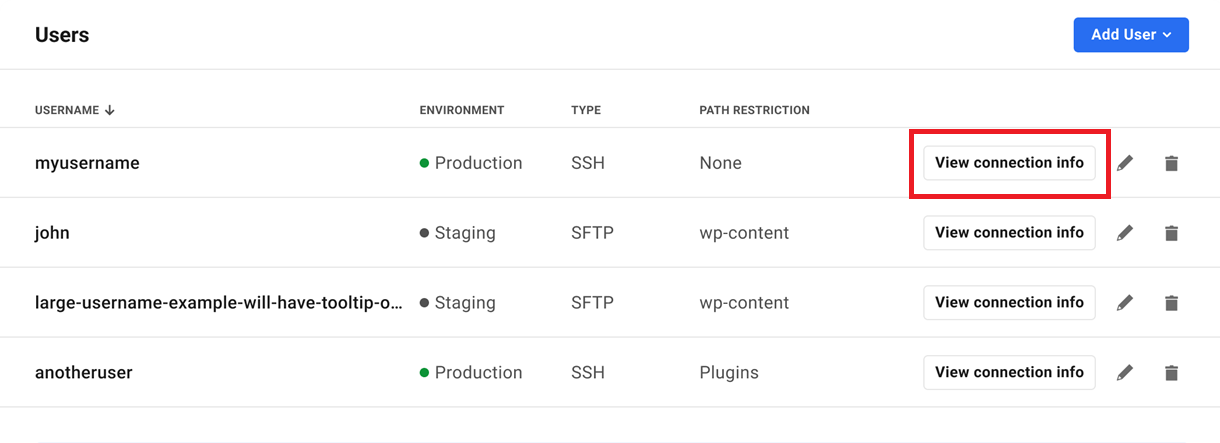Edit anotheruser with the pencil icon
The height and width of the screenshot is (443, 1220).
1125,372
